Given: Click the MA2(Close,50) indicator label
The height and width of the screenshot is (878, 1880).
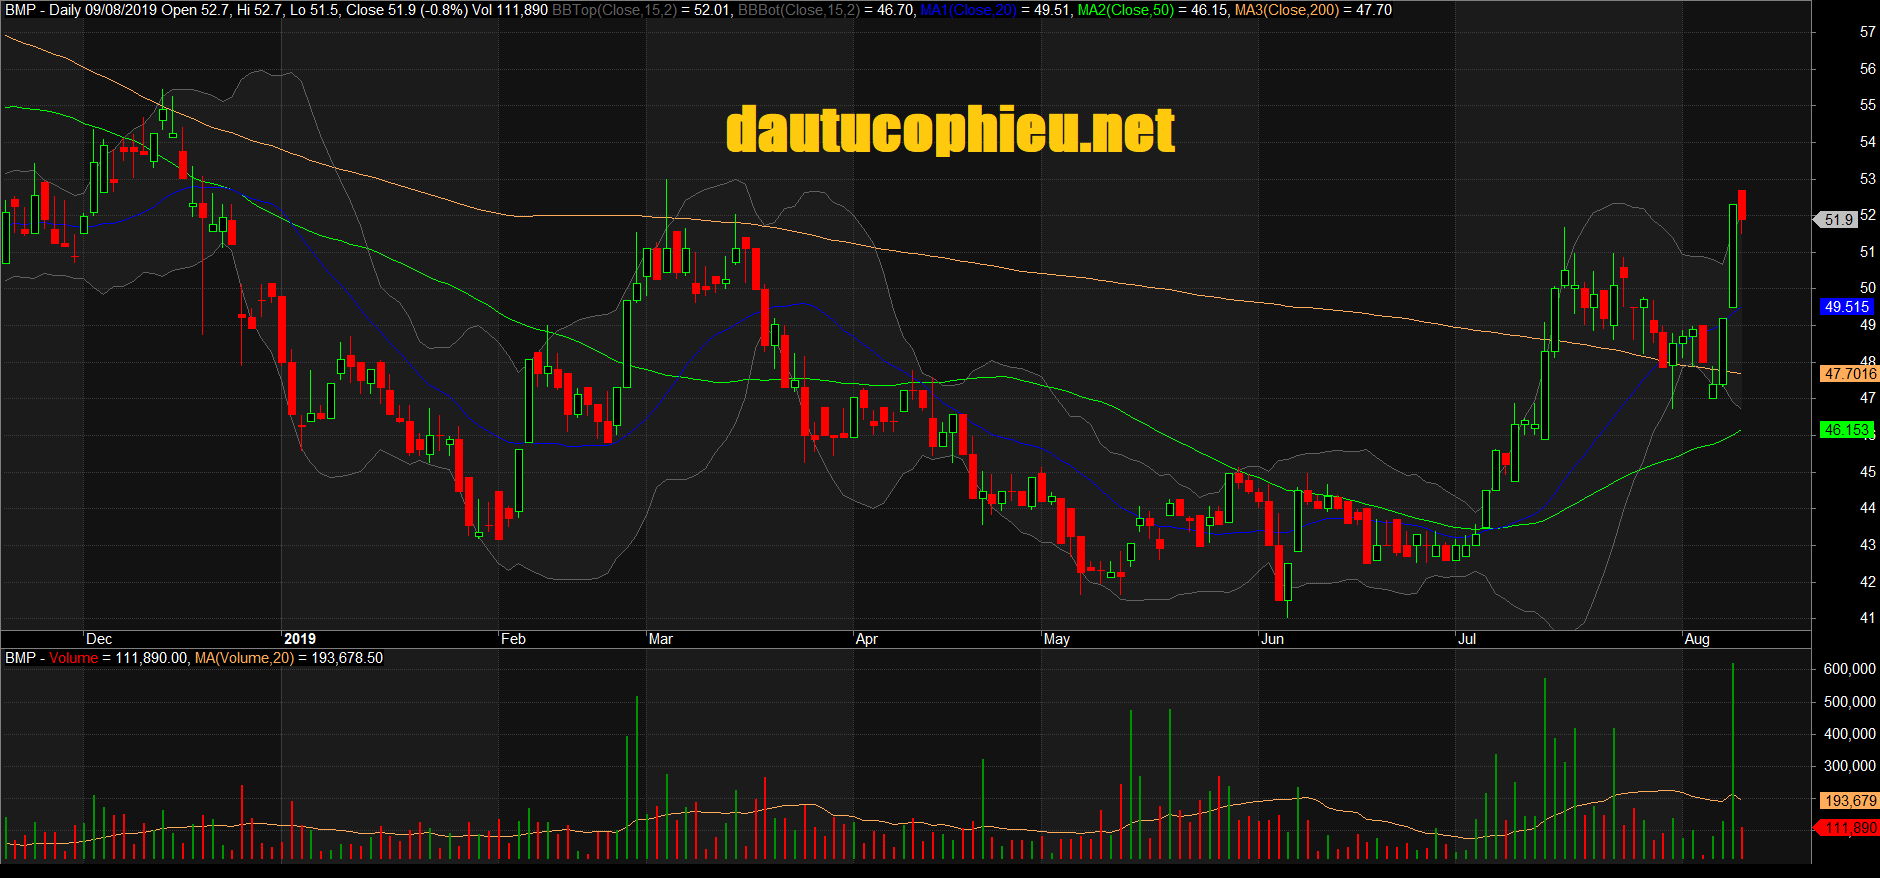Looking at the screenshot, I should coord(1125,10).
